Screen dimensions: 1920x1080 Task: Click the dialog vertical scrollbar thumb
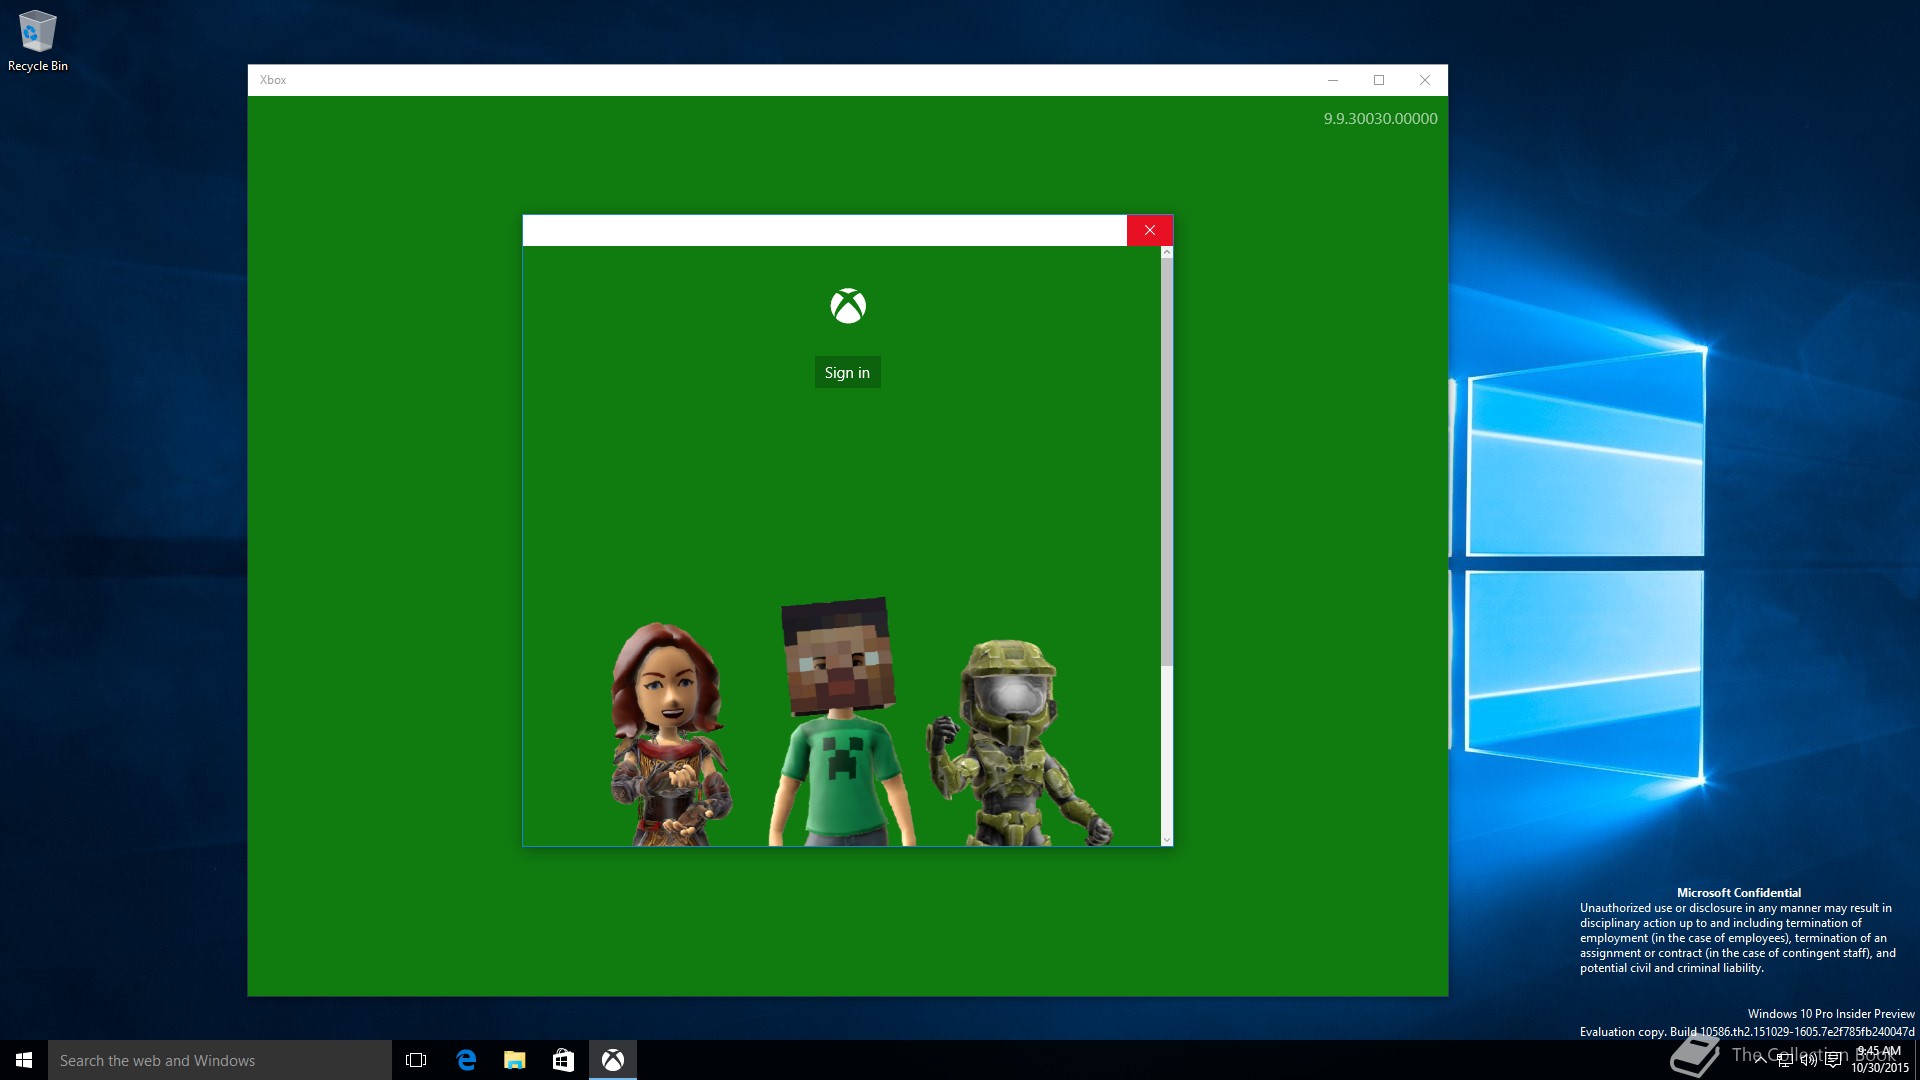click(1167, 462)
